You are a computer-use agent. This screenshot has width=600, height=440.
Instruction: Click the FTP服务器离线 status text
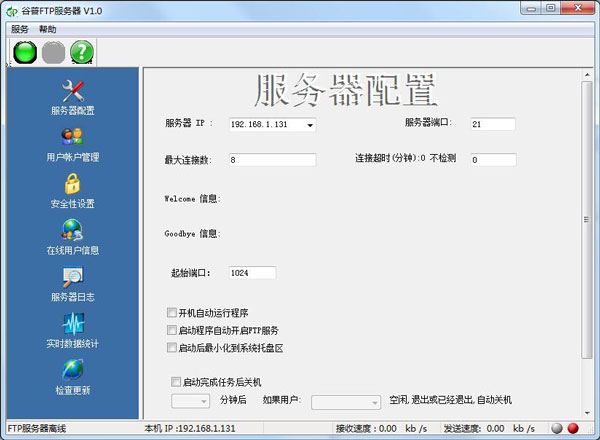point(37,428)
